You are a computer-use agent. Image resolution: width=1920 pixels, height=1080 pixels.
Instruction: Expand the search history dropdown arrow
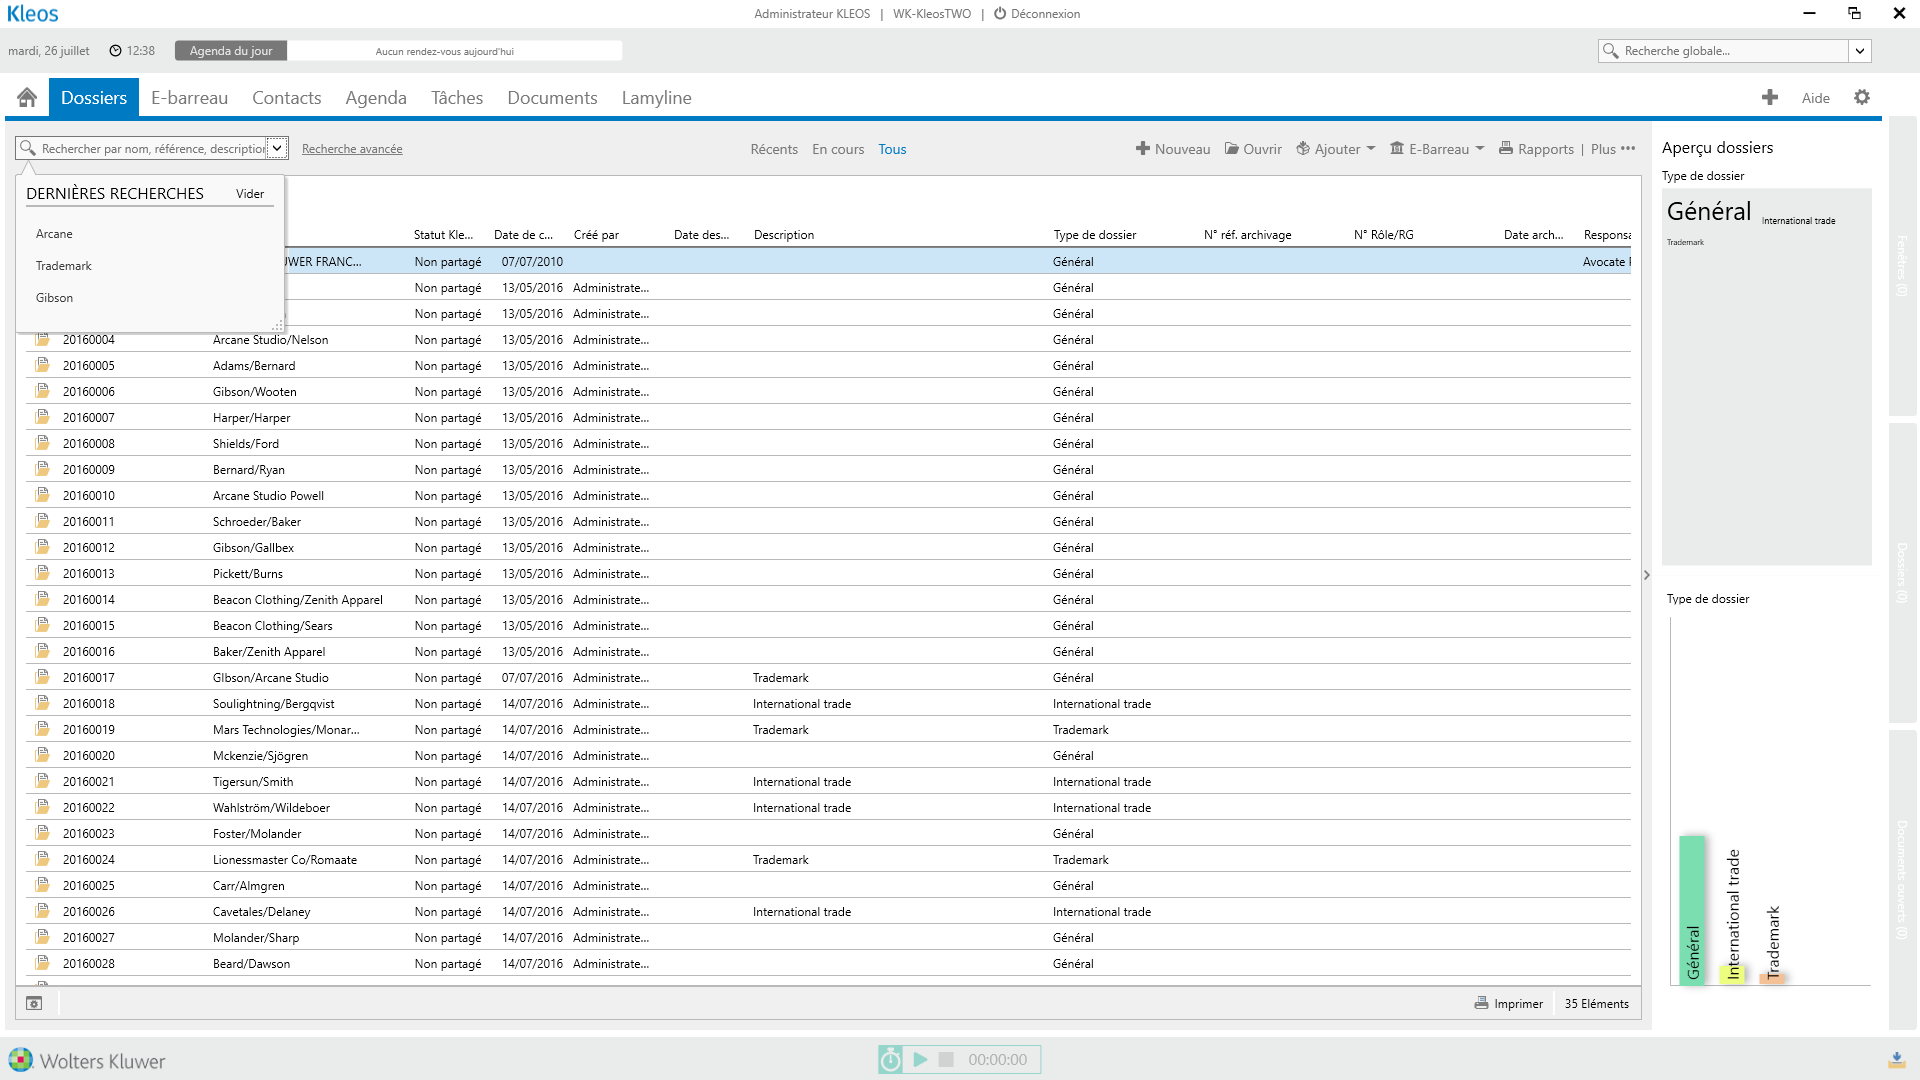277,148
